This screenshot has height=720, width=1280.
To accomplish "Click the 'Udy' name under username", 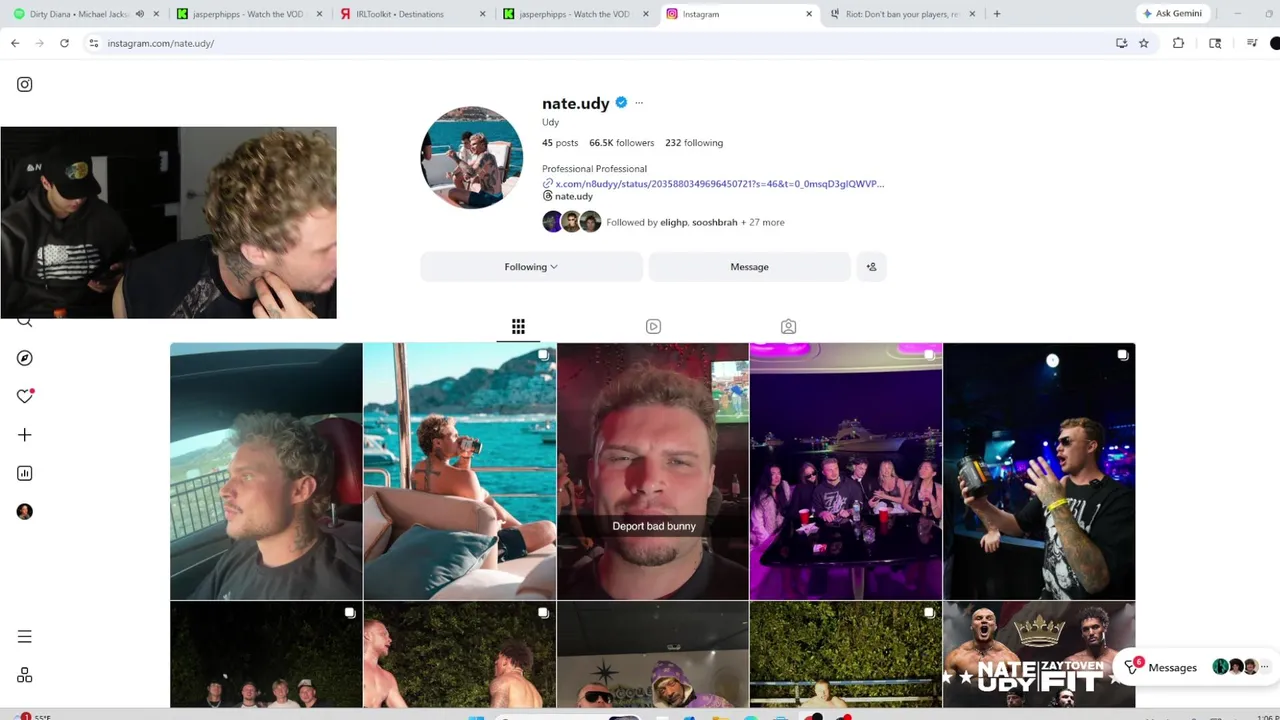I will point(550,122).
